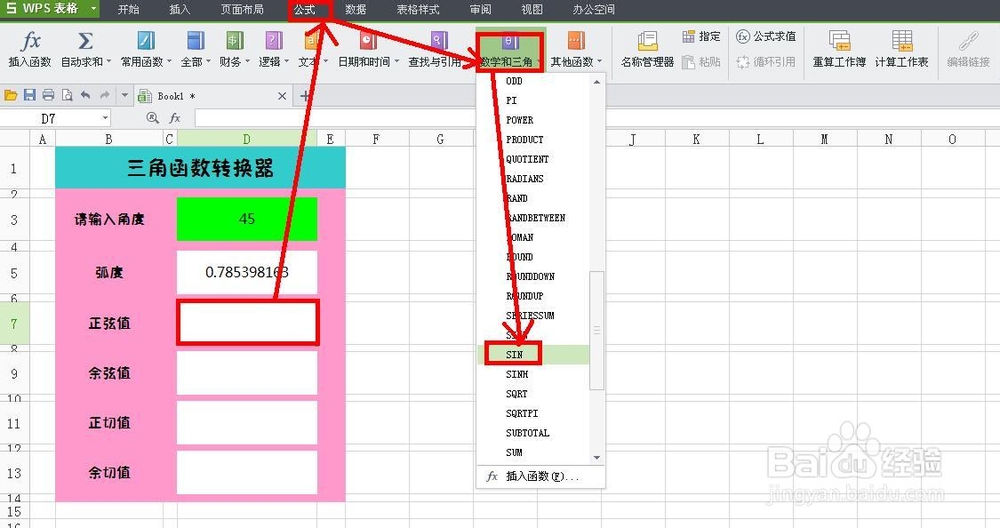Select PRODUCT from the function list
This screenshot has height=528, width=1000.
coord(524,140)
